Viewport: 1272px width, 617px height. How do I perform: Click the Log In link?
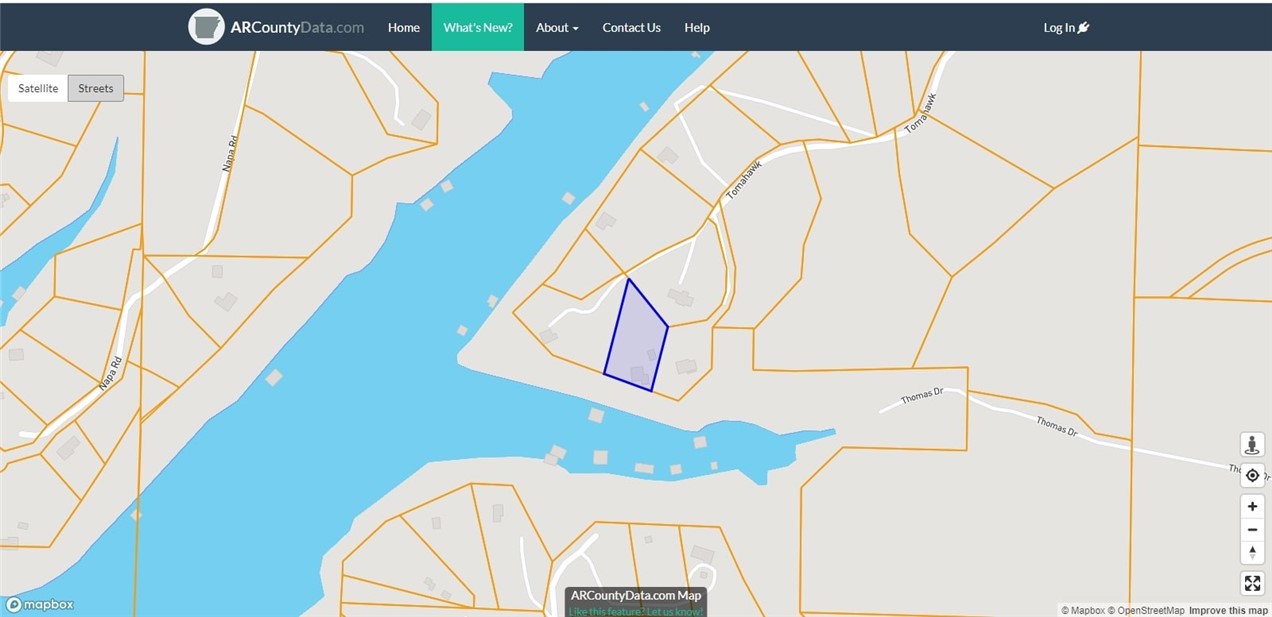pos(1066,28)
